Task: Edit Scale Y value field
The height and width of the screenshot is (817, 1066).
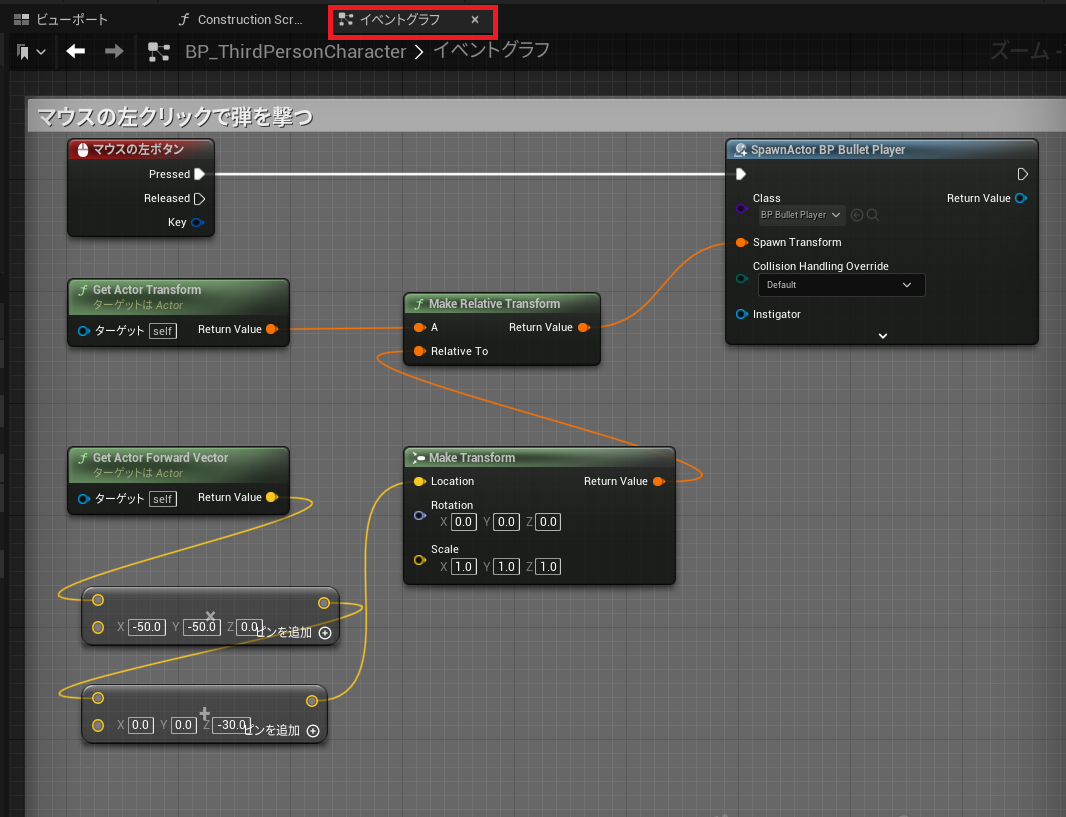Action: click(x=506, y=567)
